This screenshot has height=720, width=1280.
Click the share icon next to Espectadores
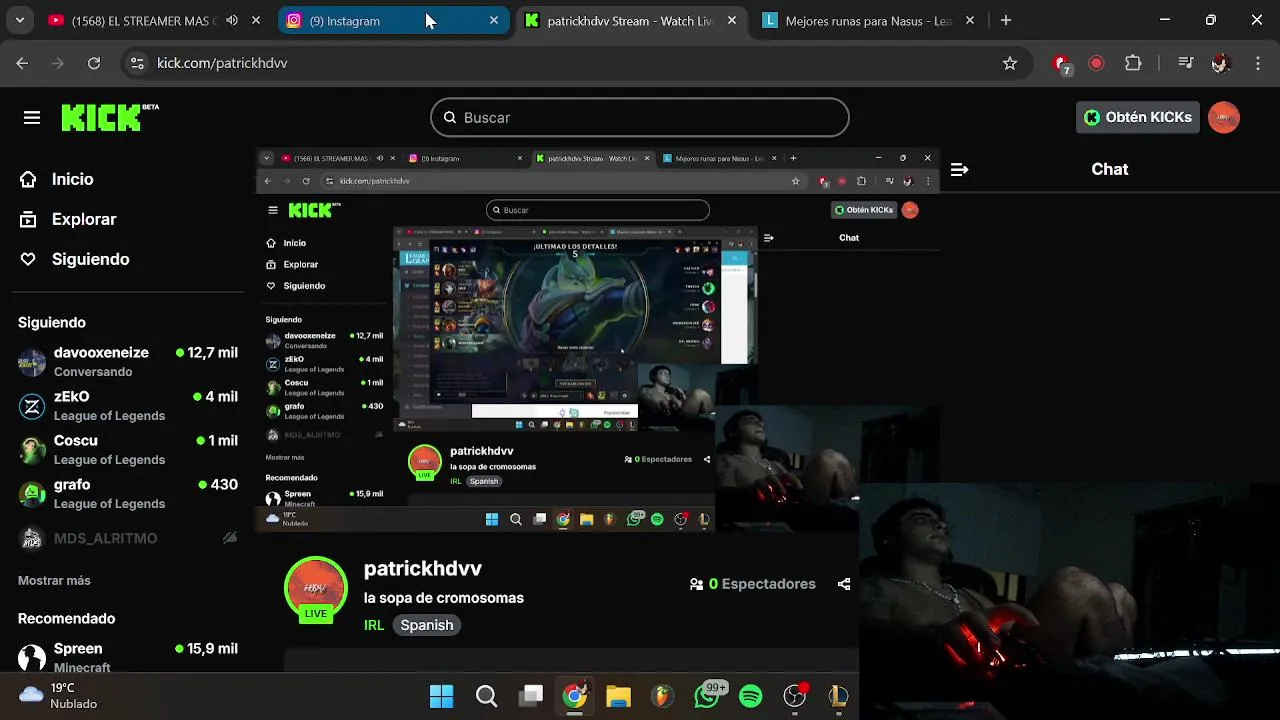click(844, 584)
